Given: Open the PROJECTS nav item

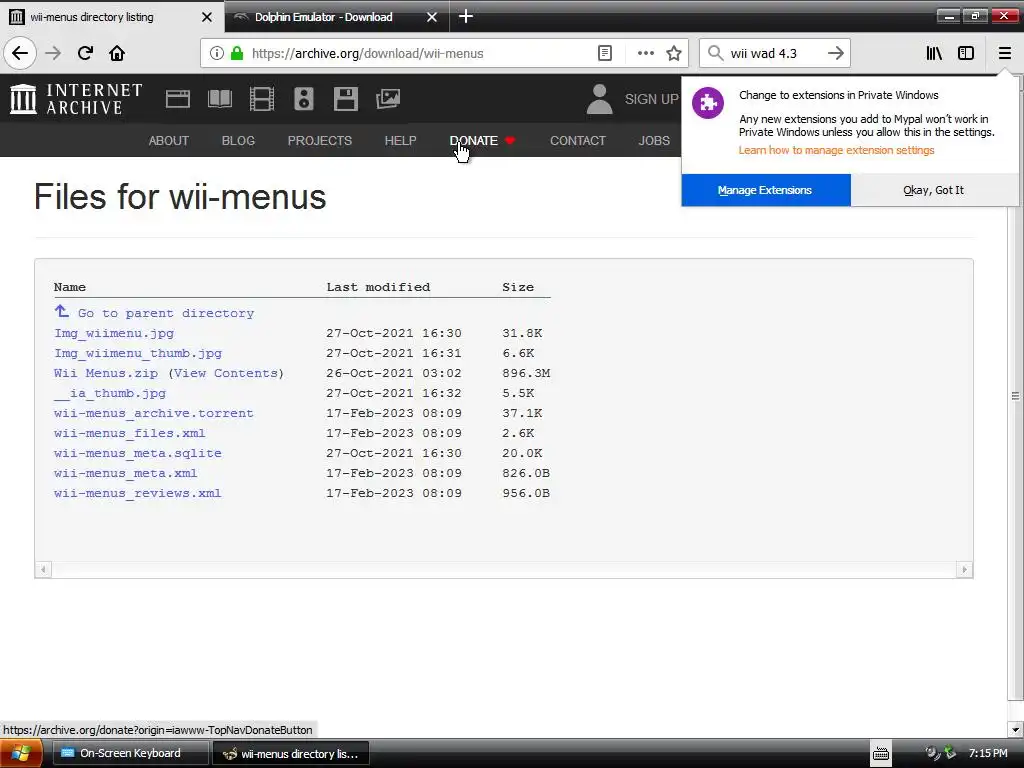Looking at the screenshot, I should (320, 140).
